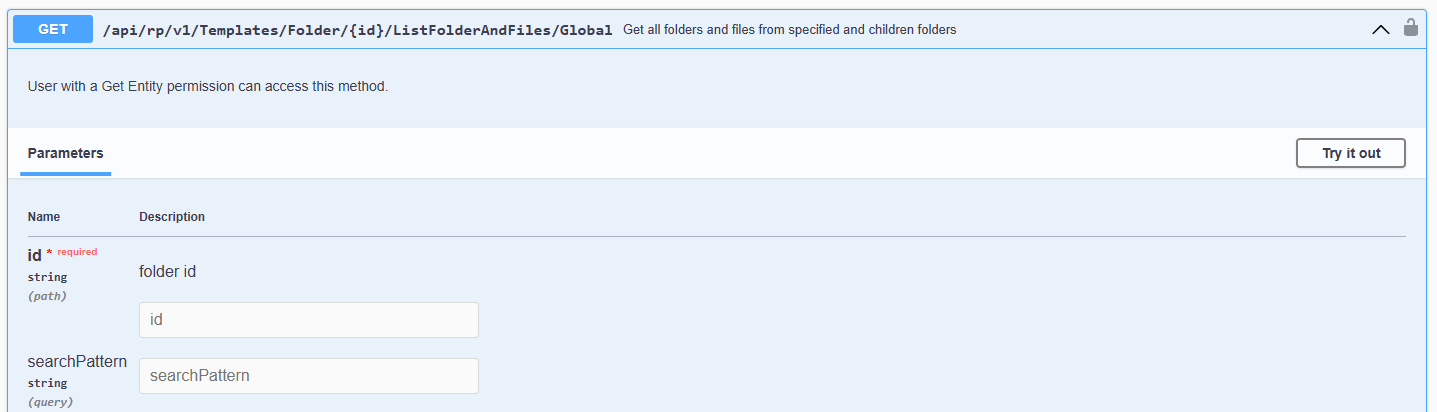Click the searchPattern parameter name label
The image size is (1437, 412).
coord(77,362)
